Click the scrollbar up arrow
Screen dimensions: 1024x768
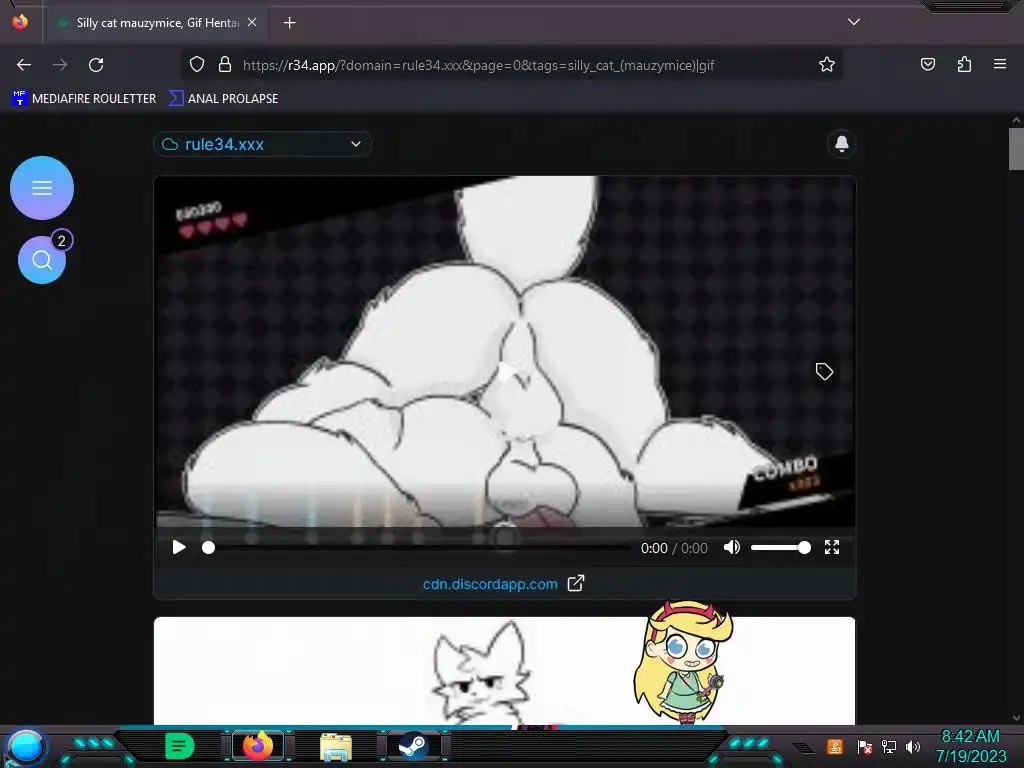pyautogui.click(x=1016, y=120)
